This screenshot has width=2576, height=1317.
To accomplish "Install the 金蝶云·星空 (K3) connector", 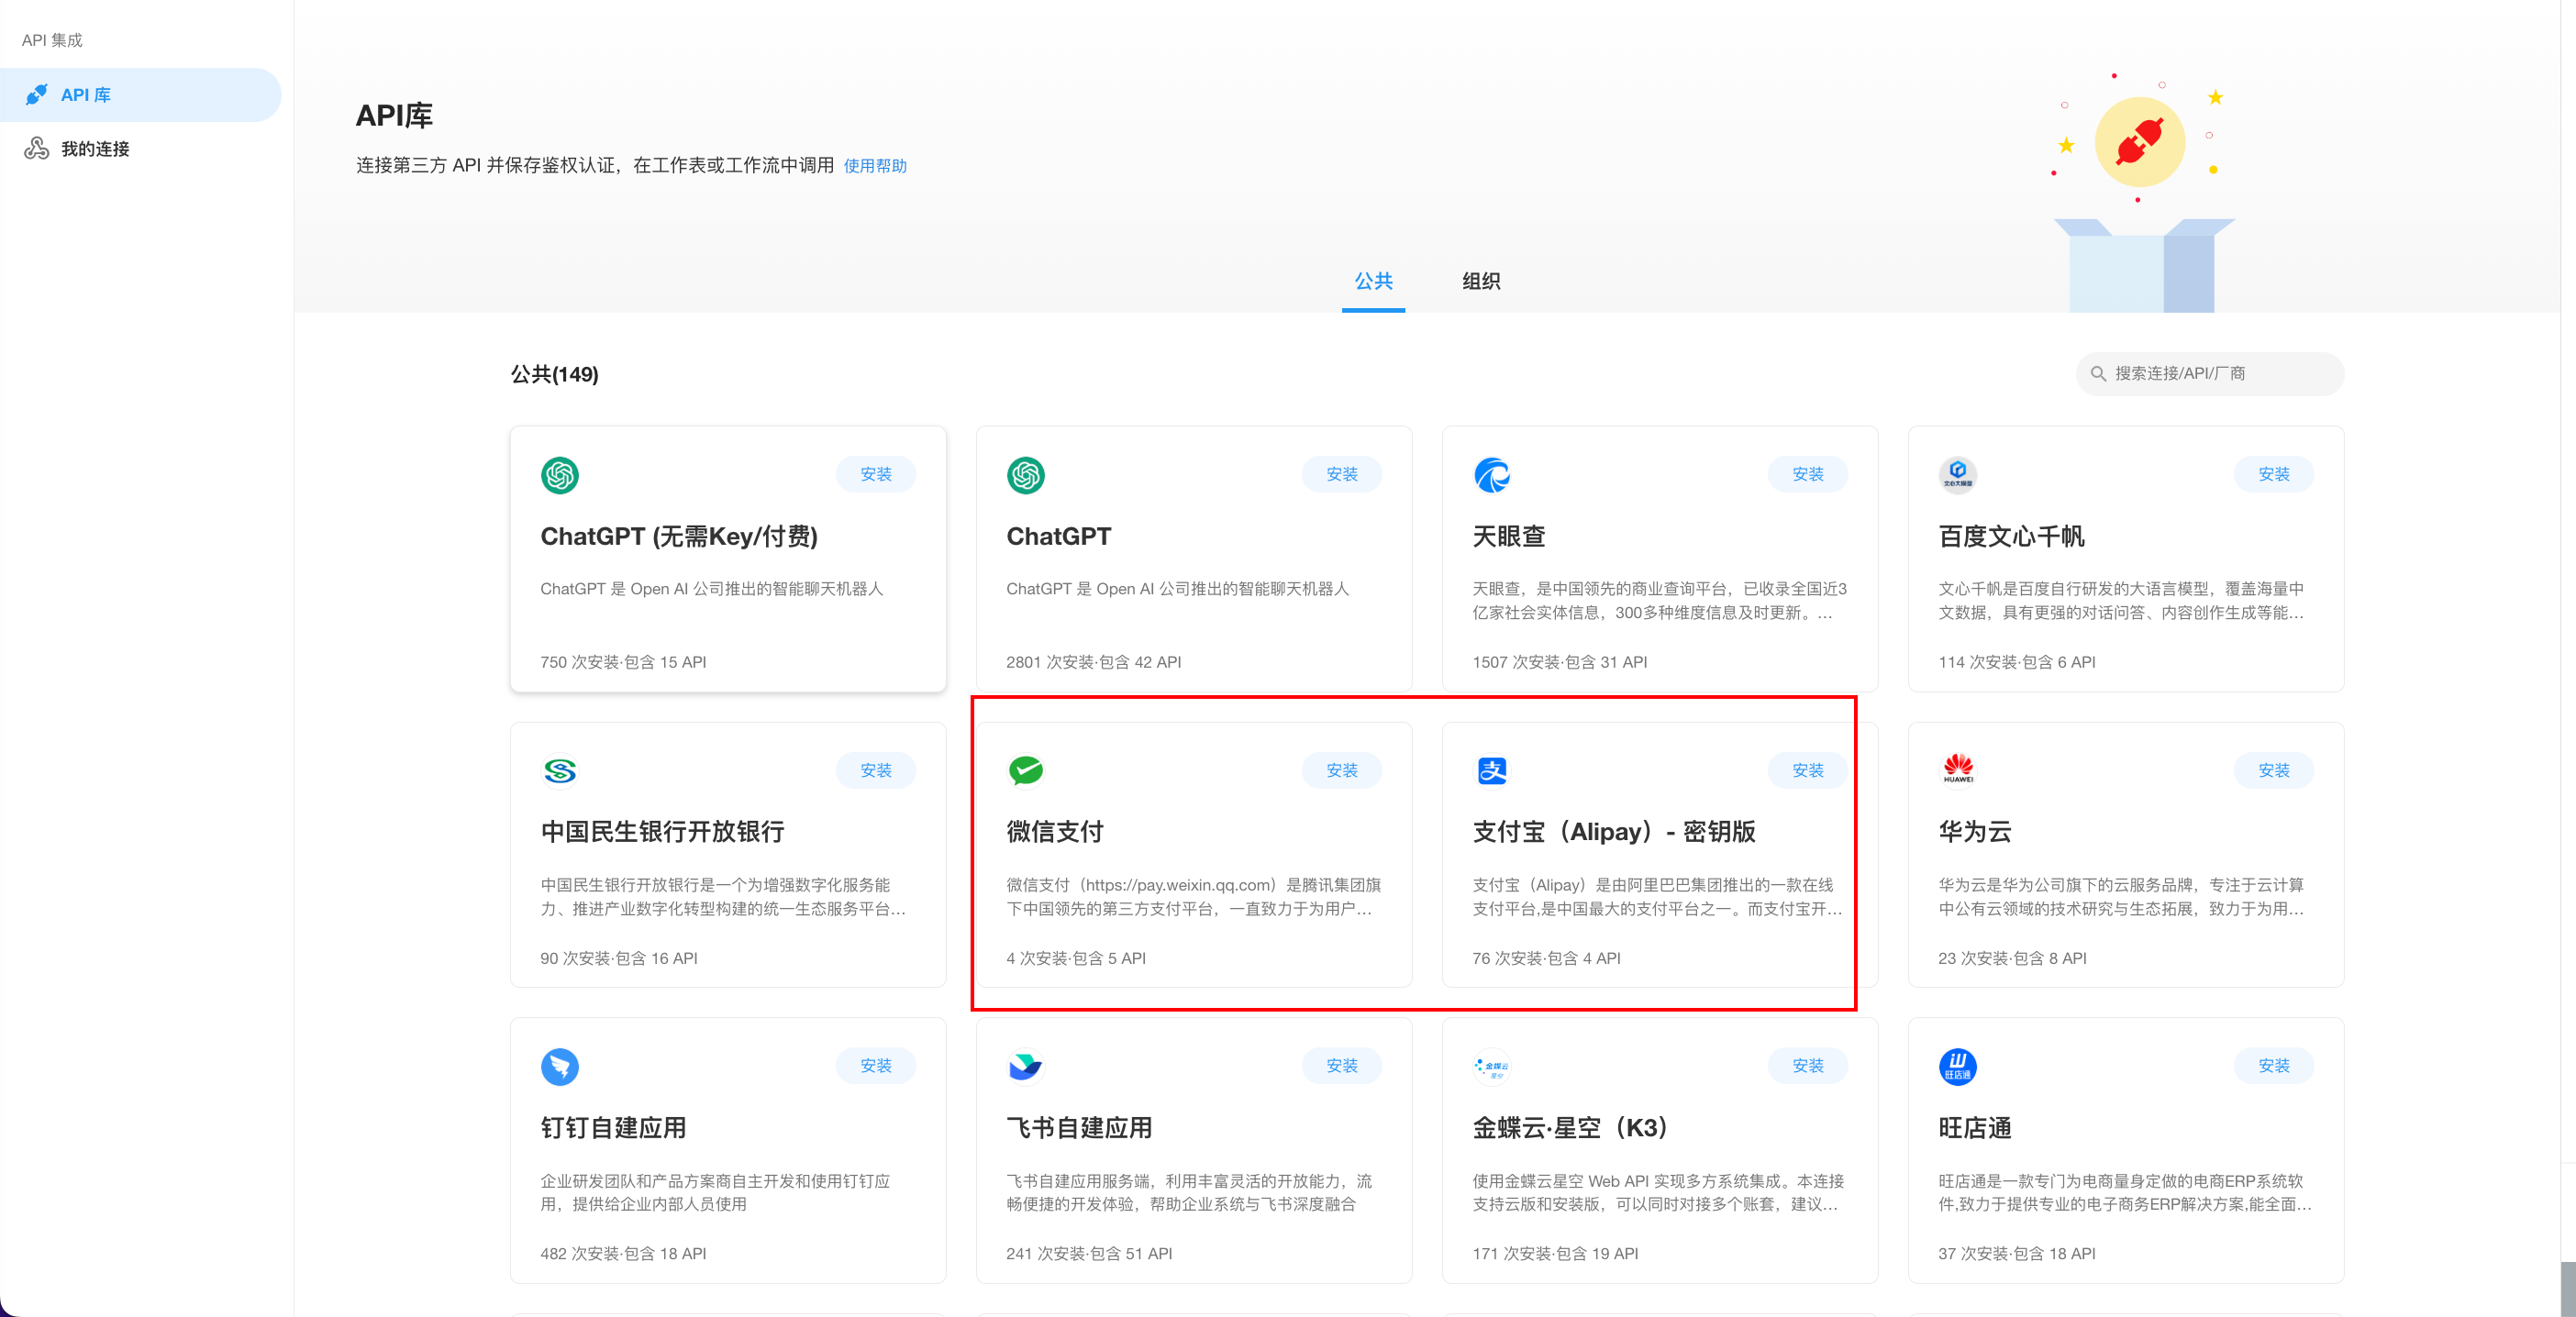I will click(x=1807, y=1065).
